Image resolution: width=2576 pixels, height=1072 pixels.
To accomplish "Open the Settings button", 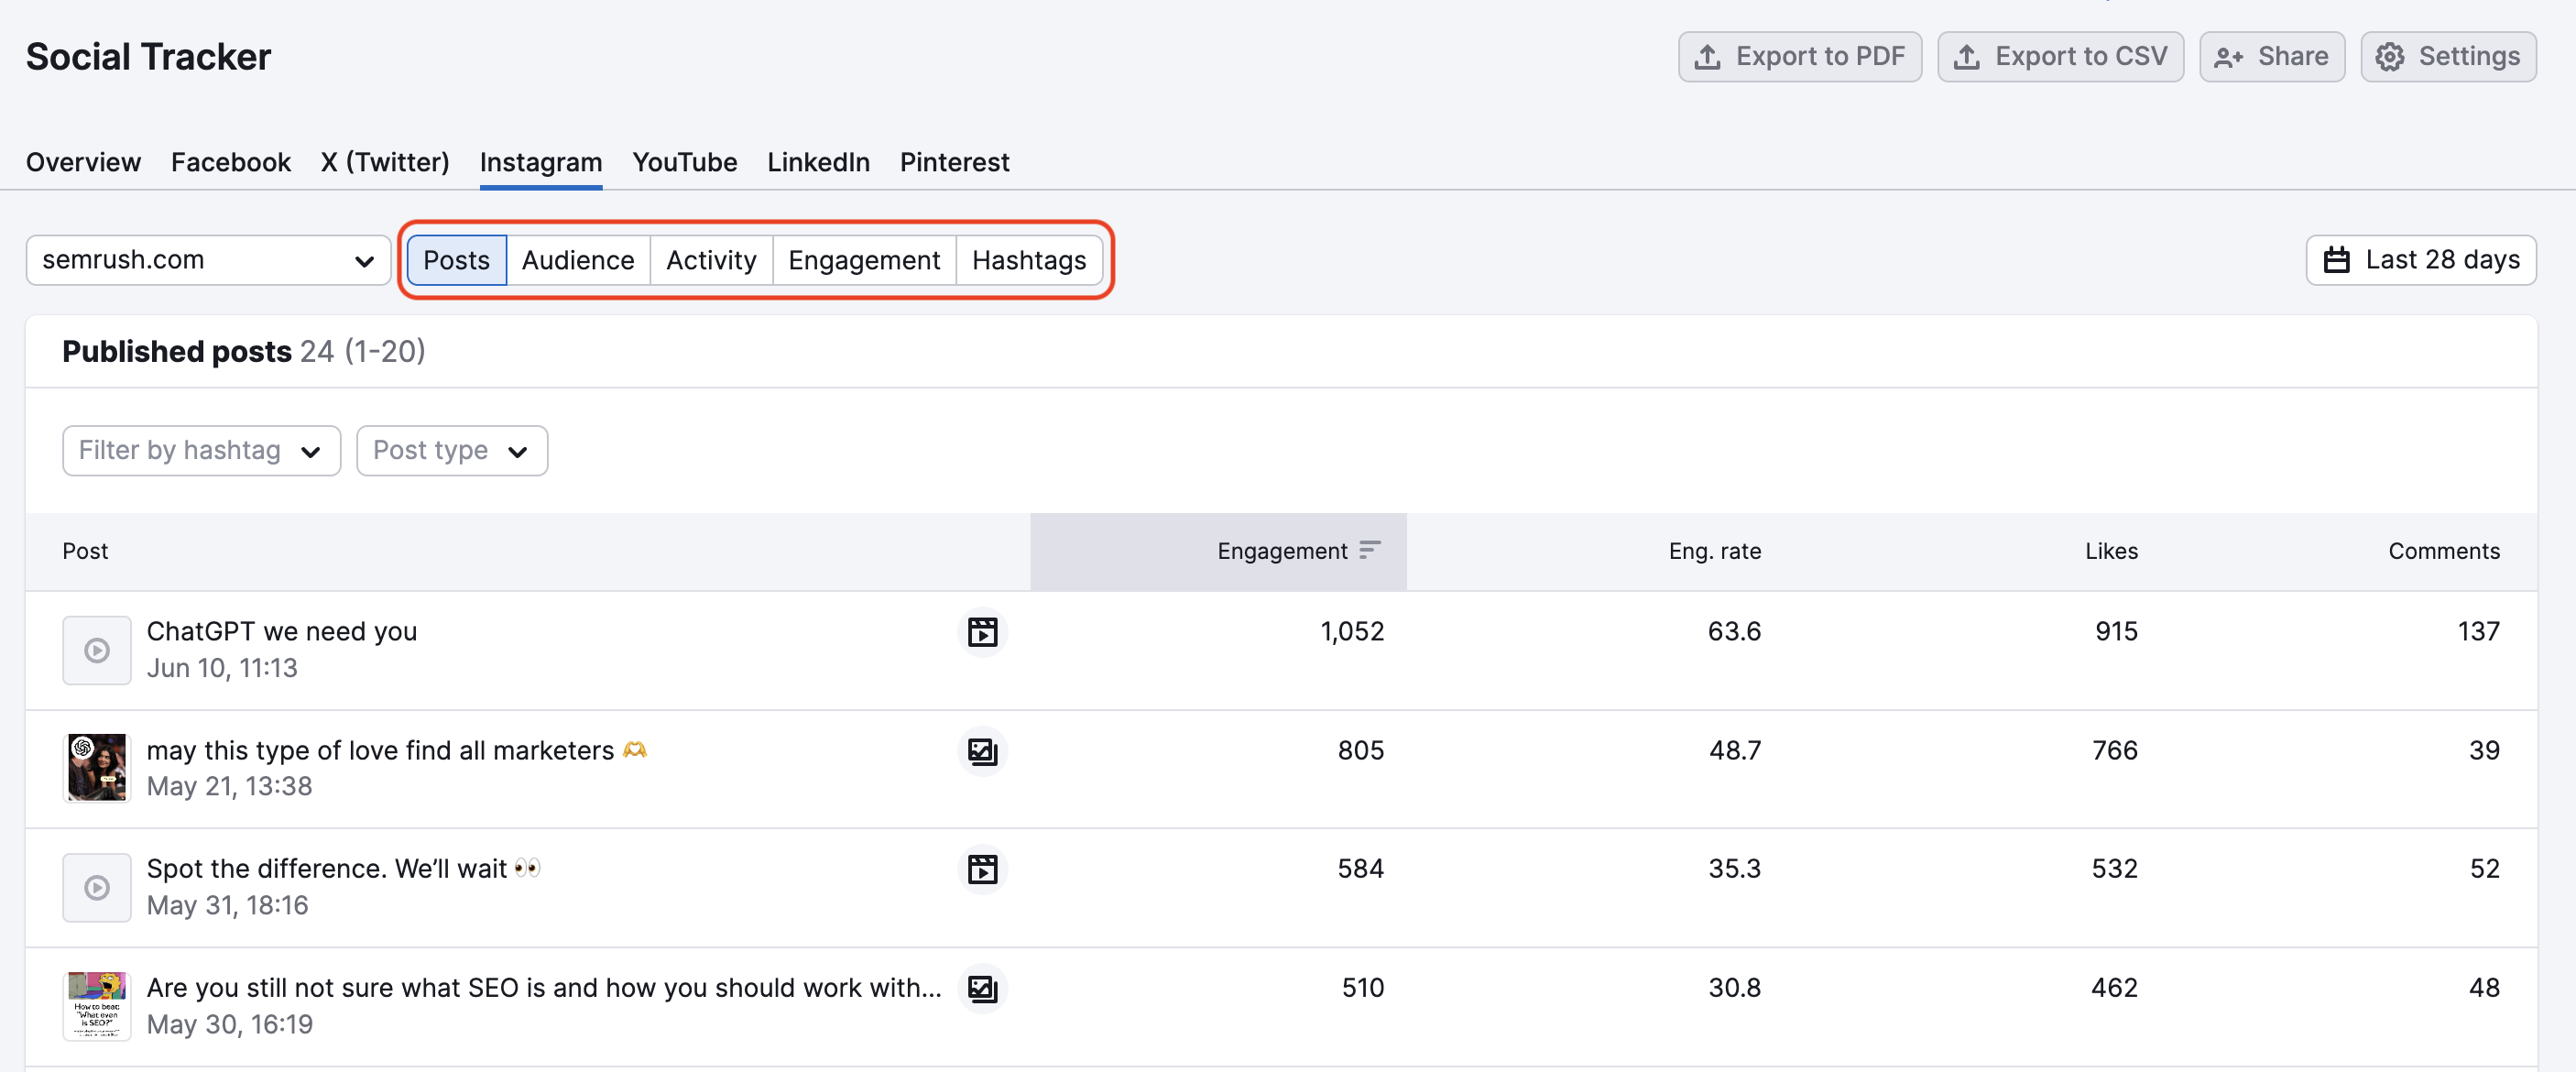I will (x=2448, y=57).
